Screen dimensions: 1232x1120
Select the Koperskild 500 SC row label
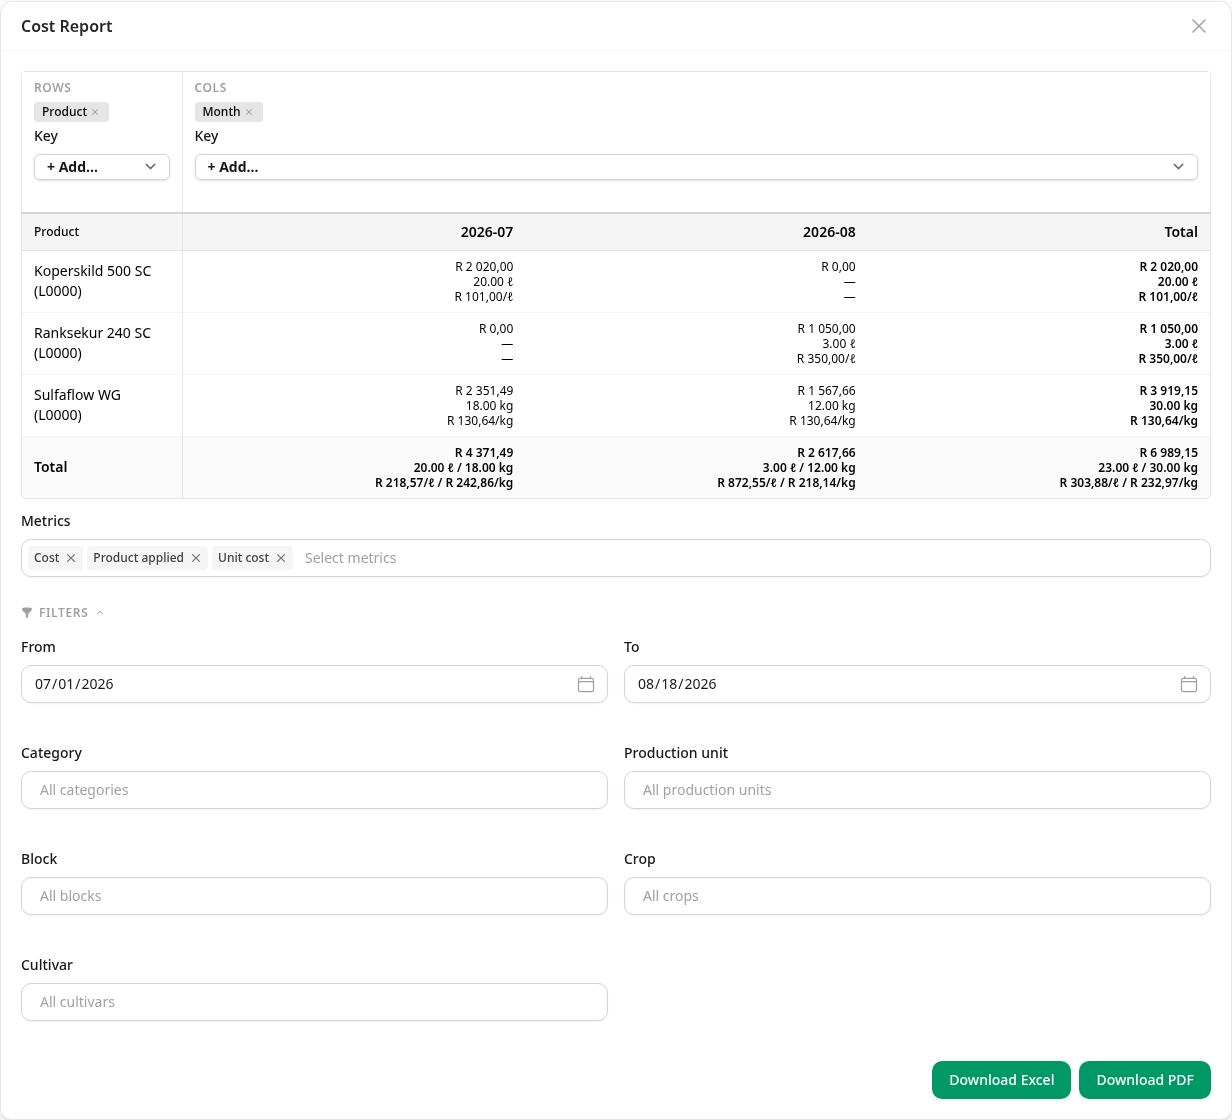[93, 281]
